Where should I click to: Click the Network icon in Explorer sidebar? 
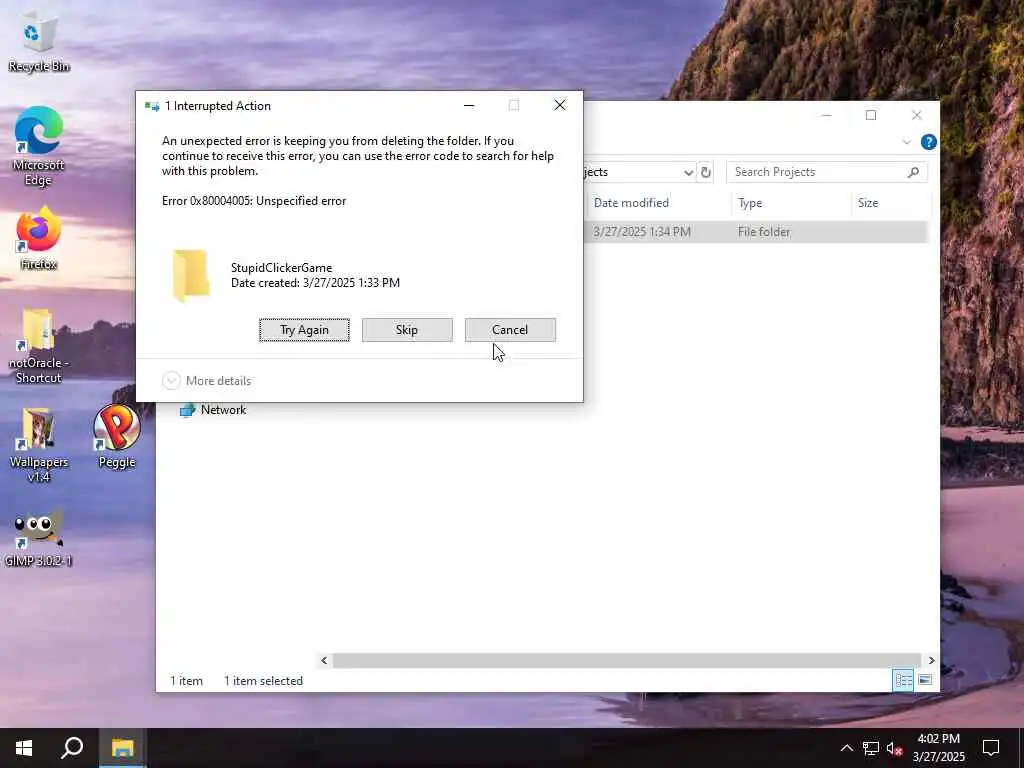(187, 410)
